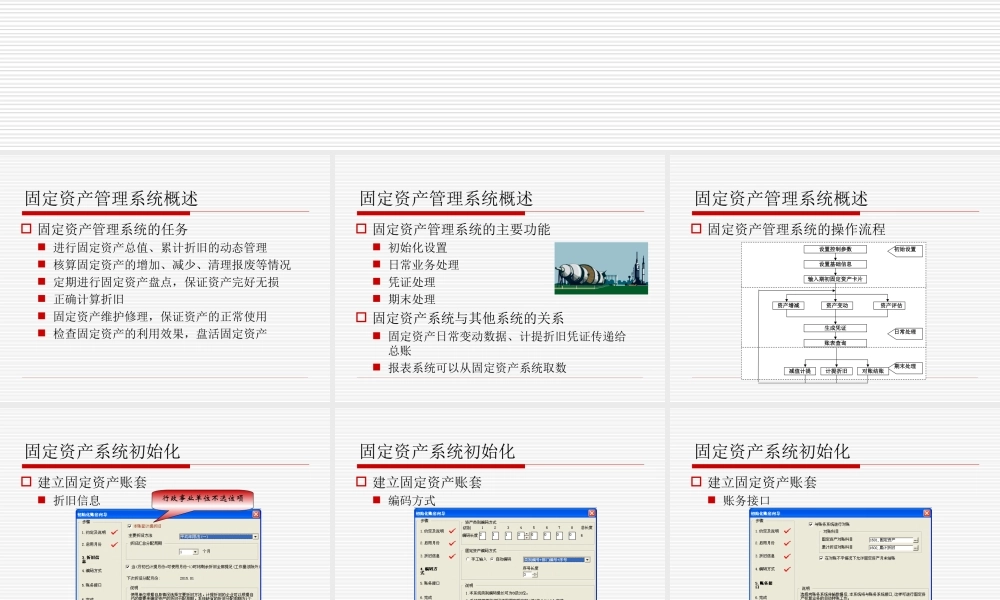Image resolution: width=1000 pixels, height=600 pixels.
Task: Click the 初始设置 arrow label in the flowchart
Action: point(906,251)
